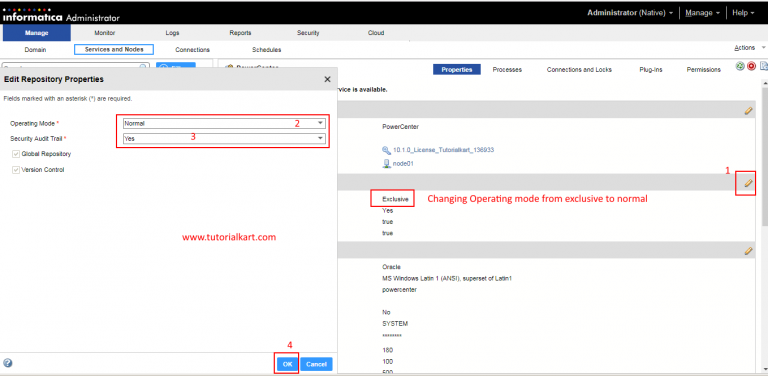Open the help question mark icon in dialog
This screenshot has height=376, width=768.
point(7,363)
